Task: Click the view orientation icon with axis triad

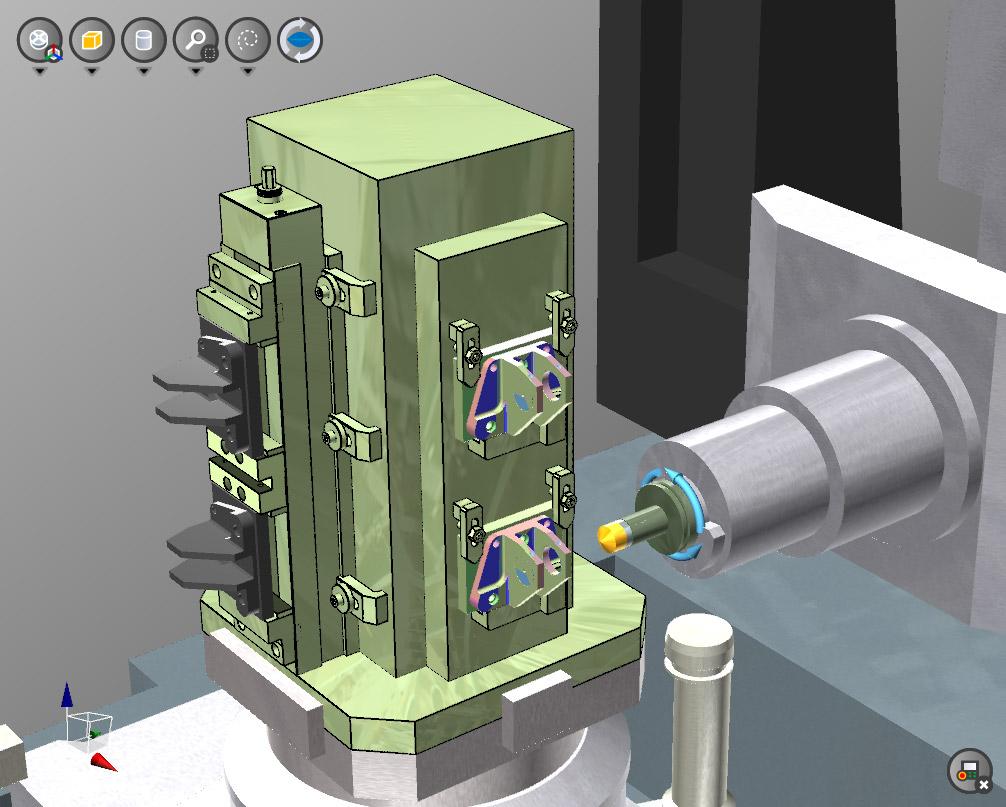Action: [40, 41]
